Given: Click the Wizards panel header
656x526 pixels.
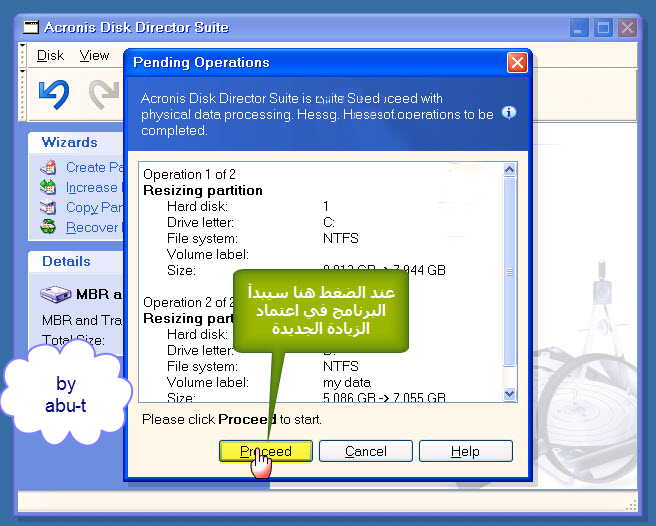Looking at the screenshot, I should [x=76, y=142].
